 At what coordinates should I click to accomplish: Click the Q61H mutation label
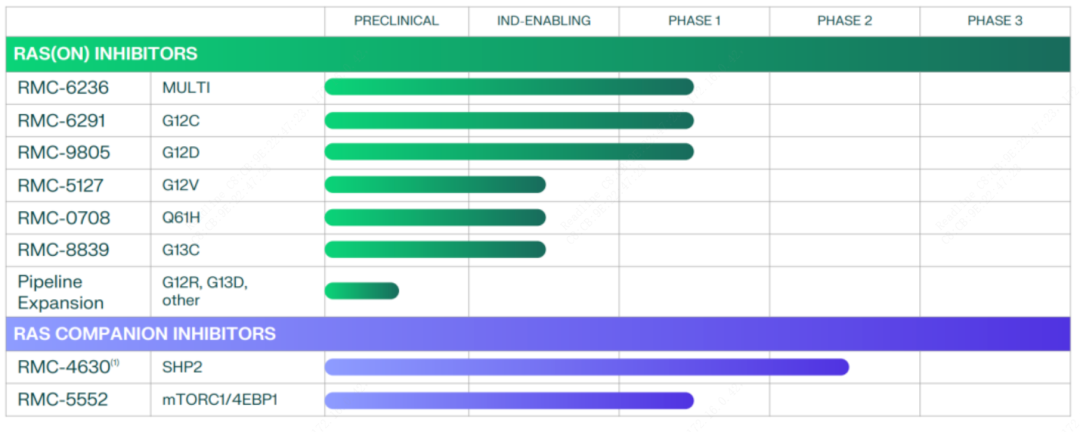tap(182, 217)
